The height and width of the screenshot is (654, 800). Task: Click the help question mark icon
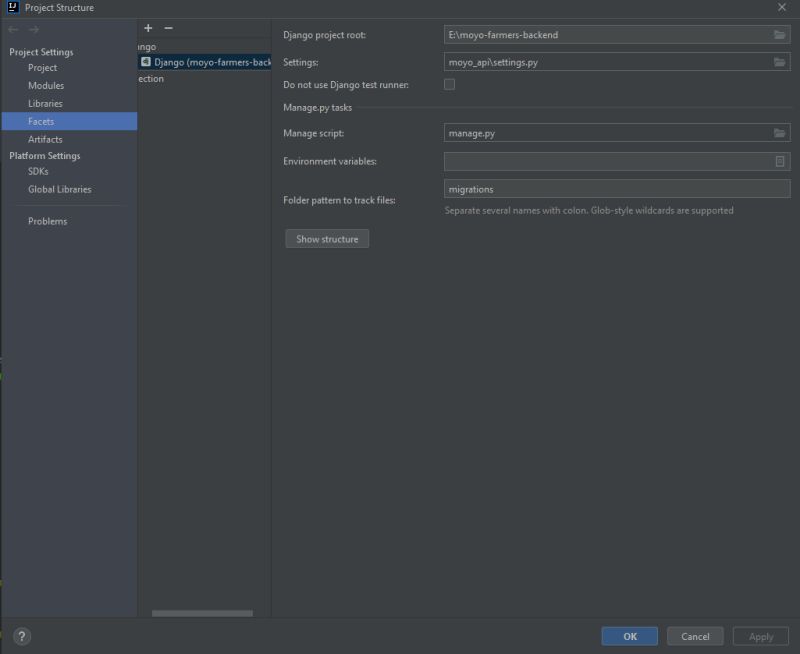pos(22,636)
